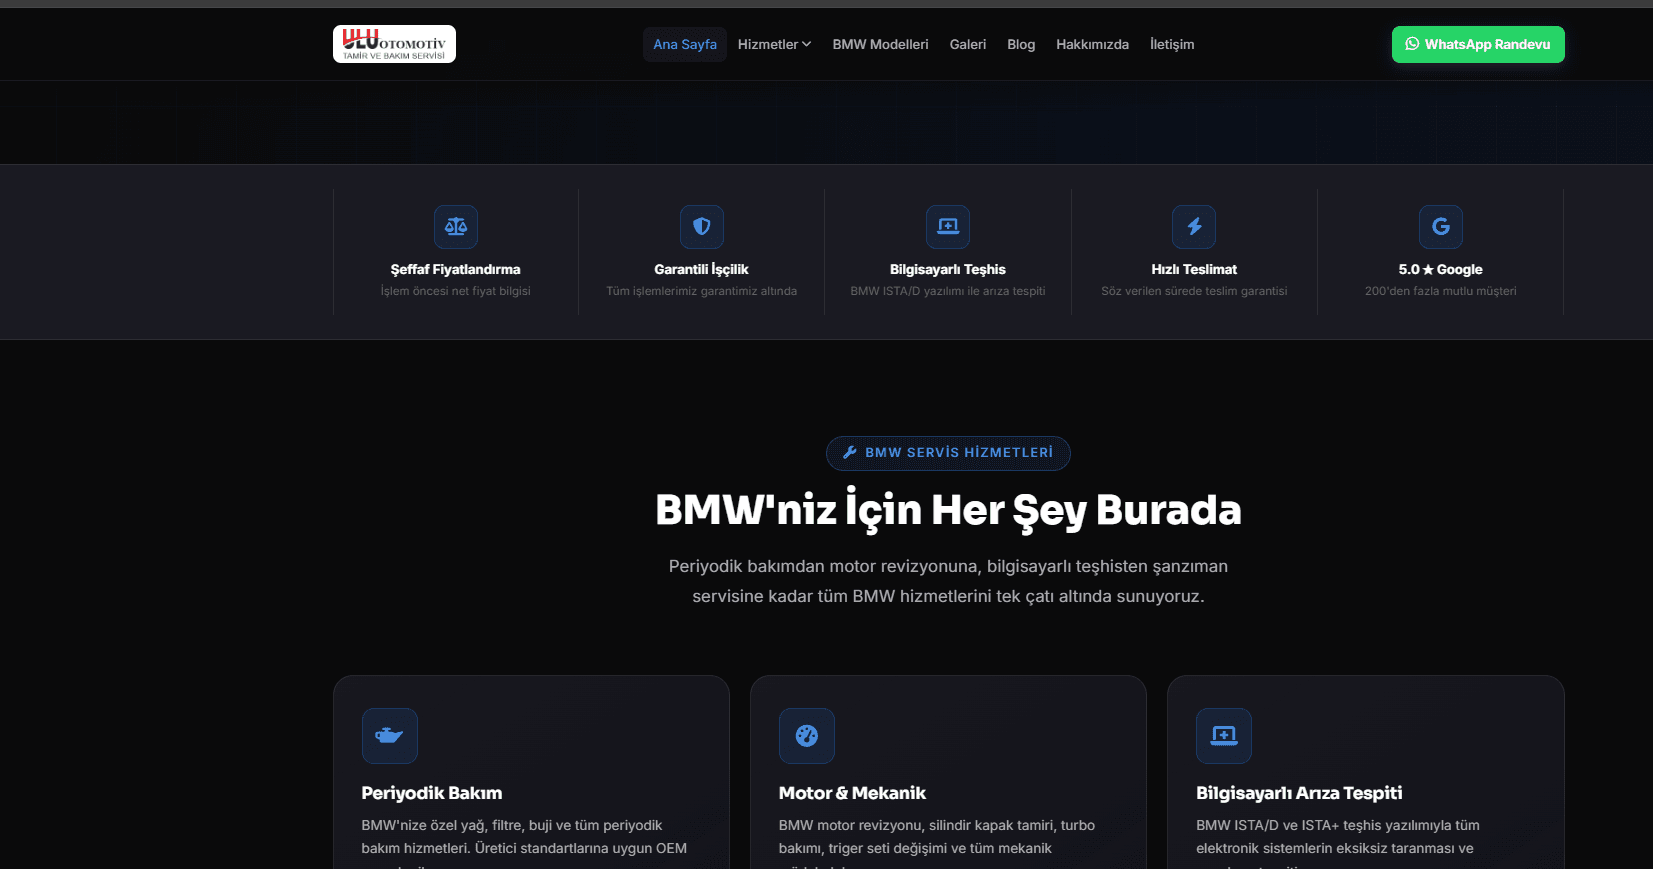
Task: Open the Galeri nav link
Action: [968, 44]
